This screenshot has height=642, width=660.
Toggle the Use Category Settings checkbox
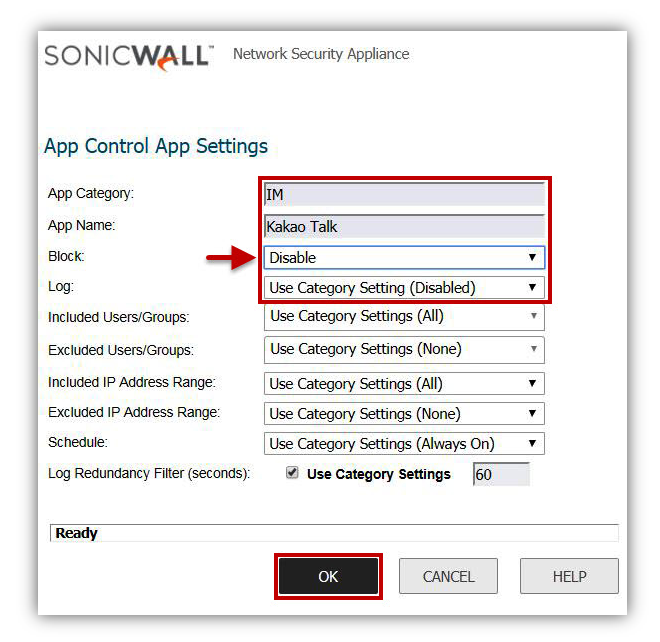point(293,473)
